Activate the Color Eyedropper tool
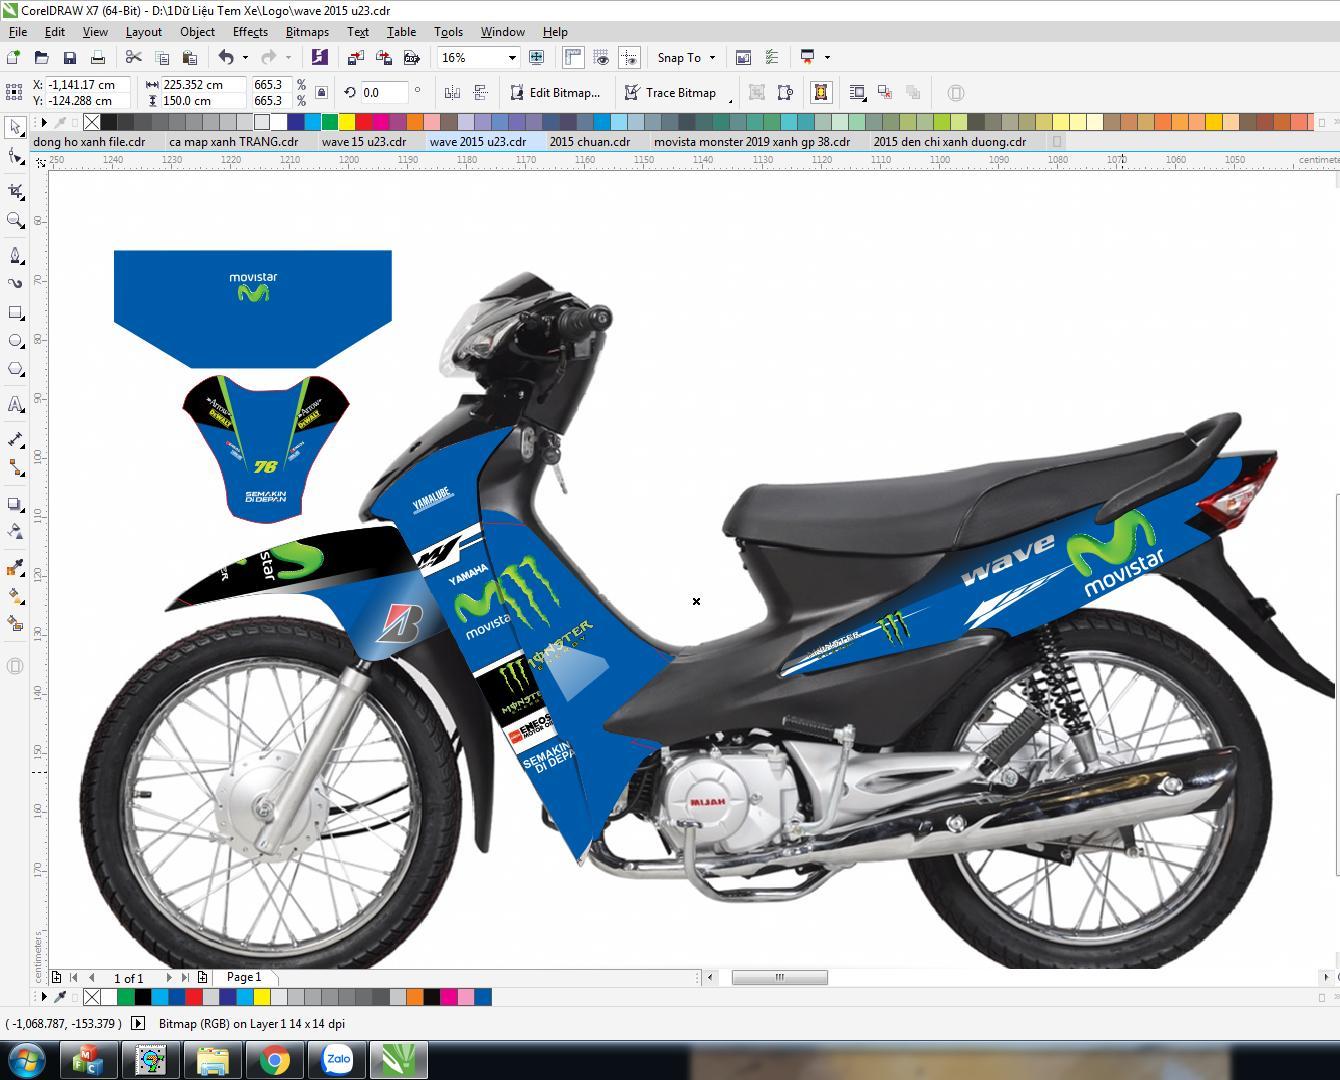The width and height of the screenshot is (1340, 1080). [x=15, y=568]
